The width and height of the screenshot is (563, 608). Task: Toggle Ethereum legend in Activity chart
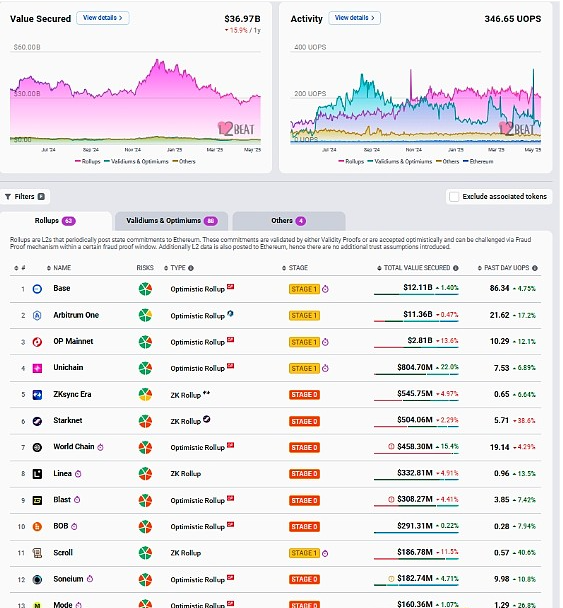478,162
